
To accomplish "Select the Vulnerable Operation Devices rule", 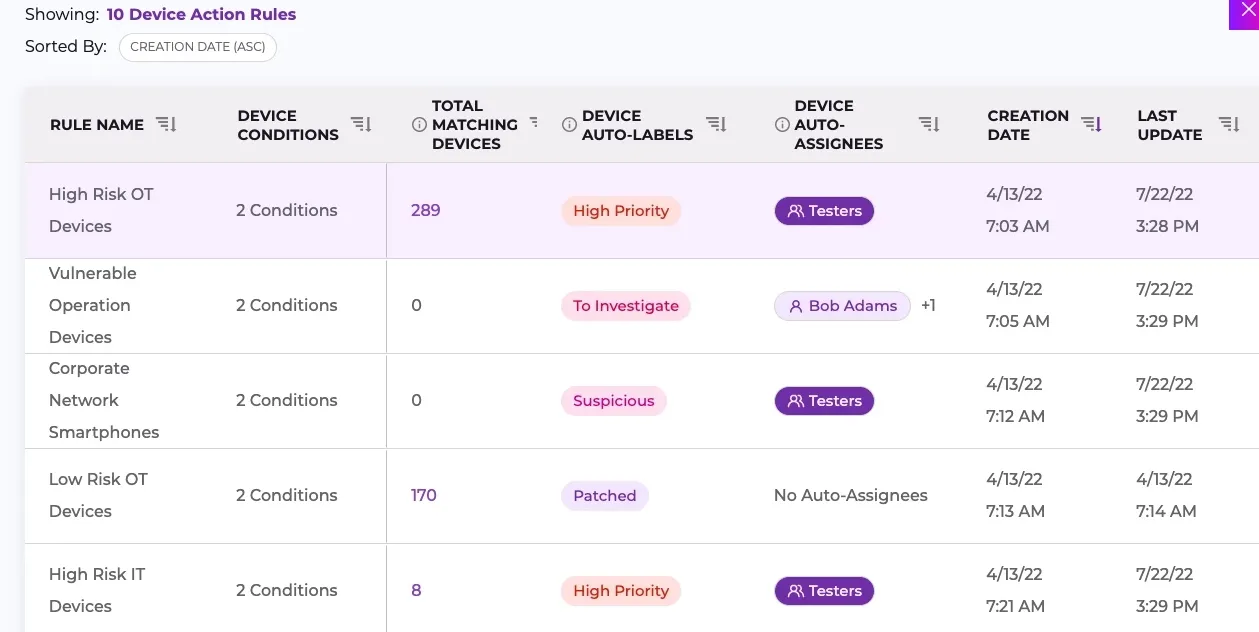I will click(93, 305).
